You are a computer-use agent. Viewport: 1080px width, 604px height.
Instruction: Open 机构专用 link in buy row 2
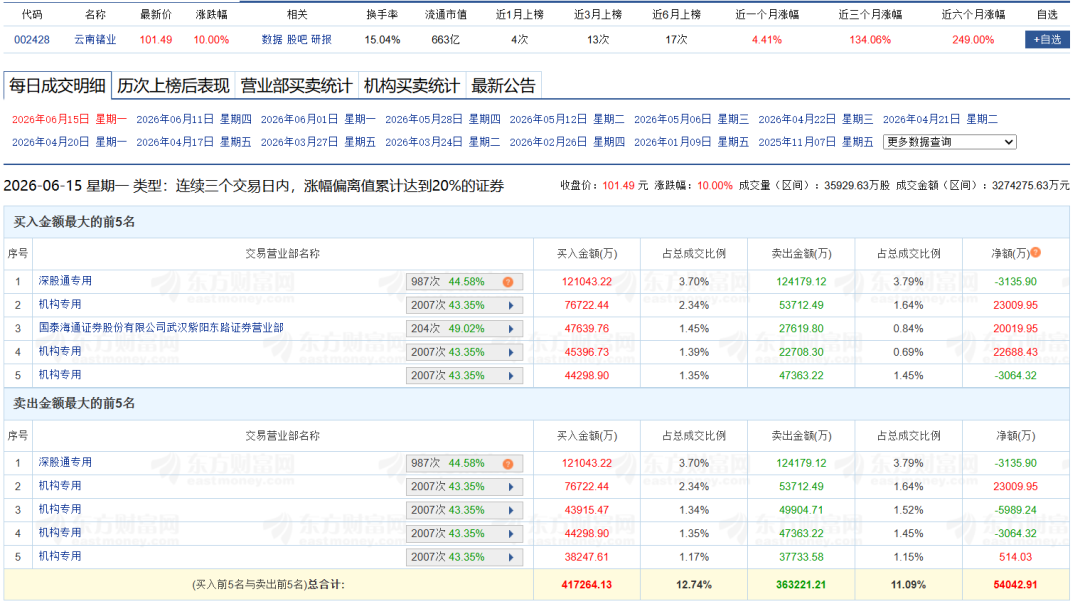tap(60, 304)
